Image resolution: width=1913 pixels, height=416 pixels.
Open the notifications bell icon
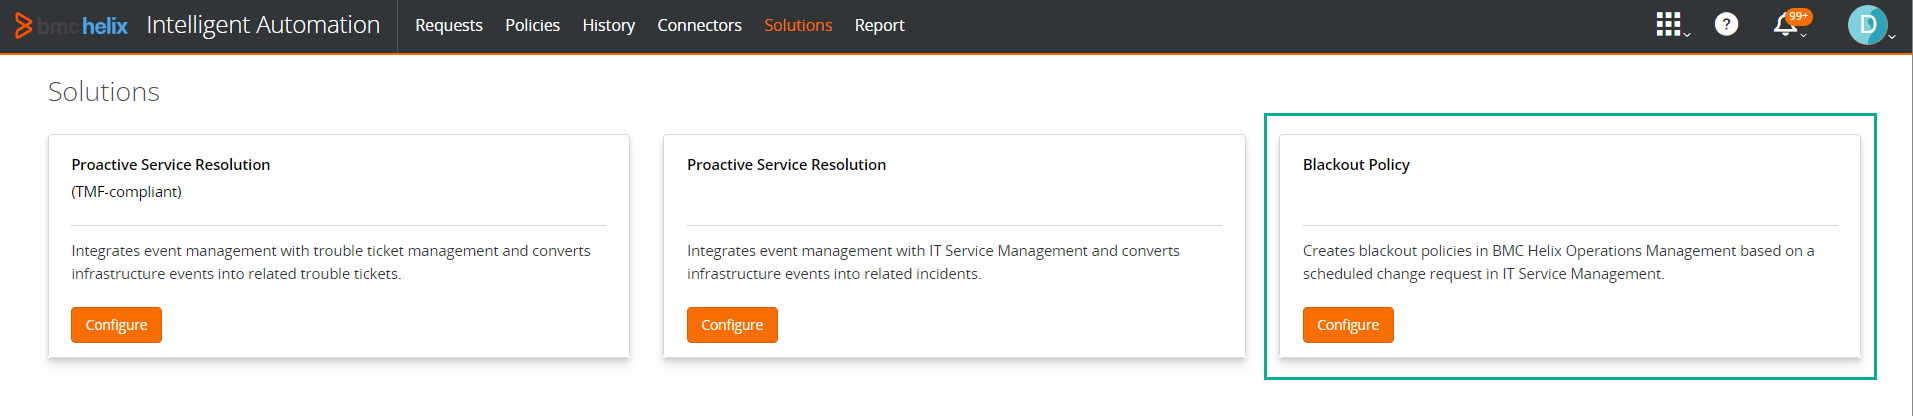tap(1785, 25)
